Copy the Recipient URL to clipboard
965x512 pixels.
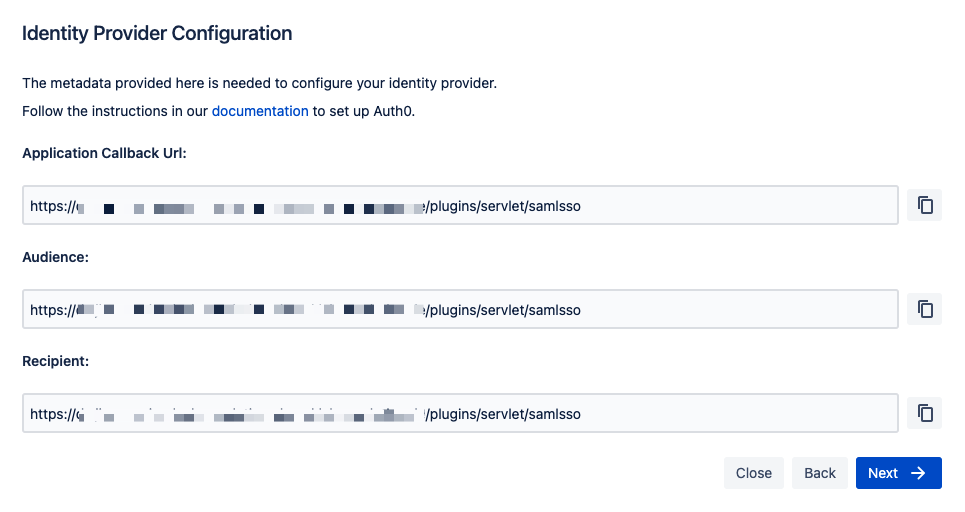pos(924,413)
